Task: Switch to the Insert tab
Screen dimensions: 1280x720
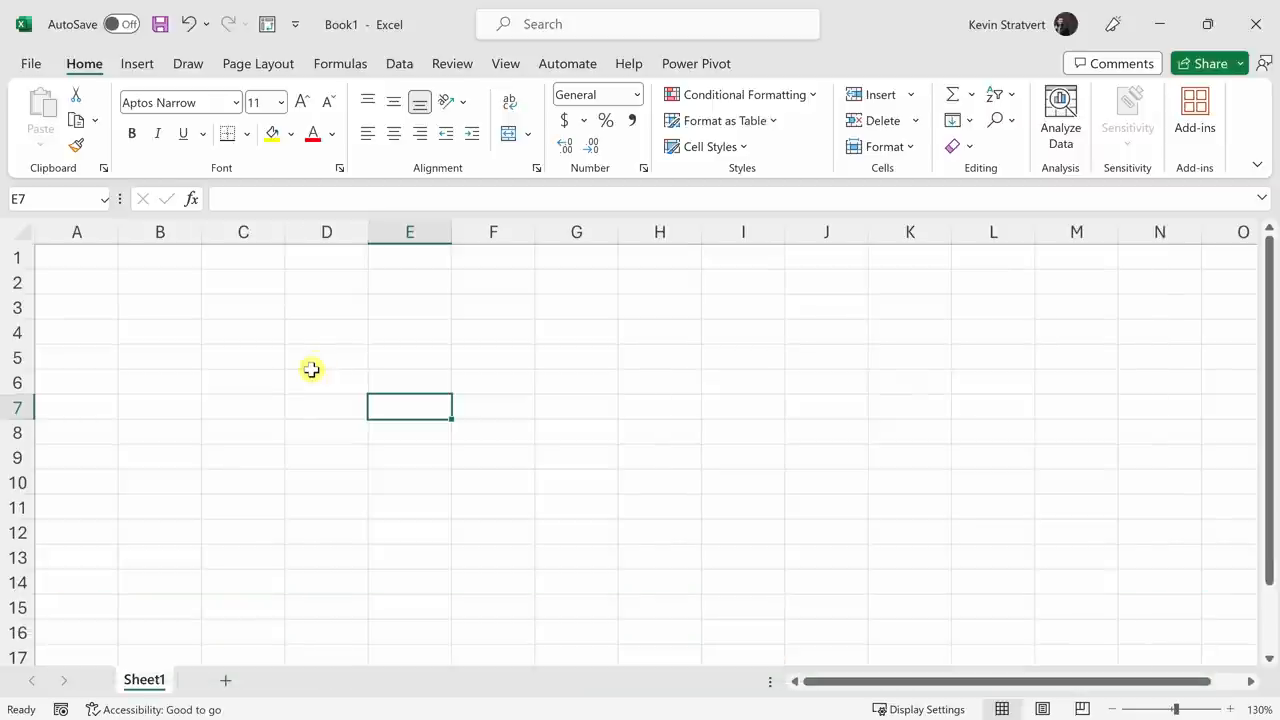Action: [x=137, y=63]
